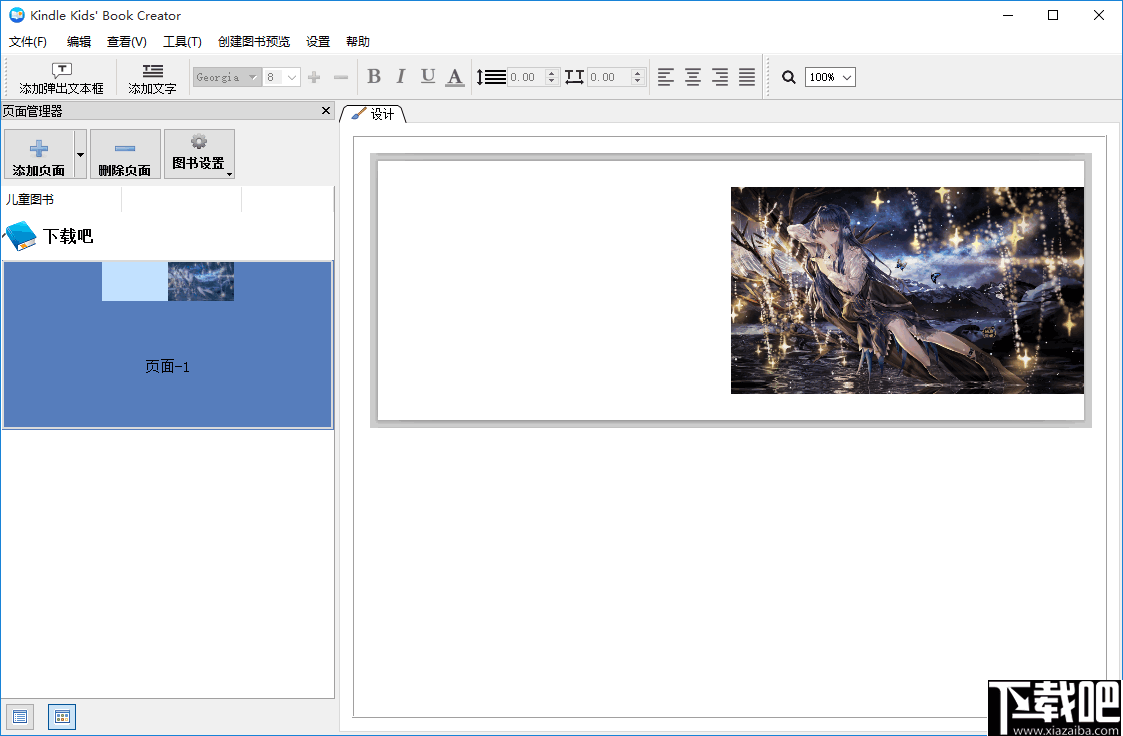Toggle underline formatting

coord(427,76)
